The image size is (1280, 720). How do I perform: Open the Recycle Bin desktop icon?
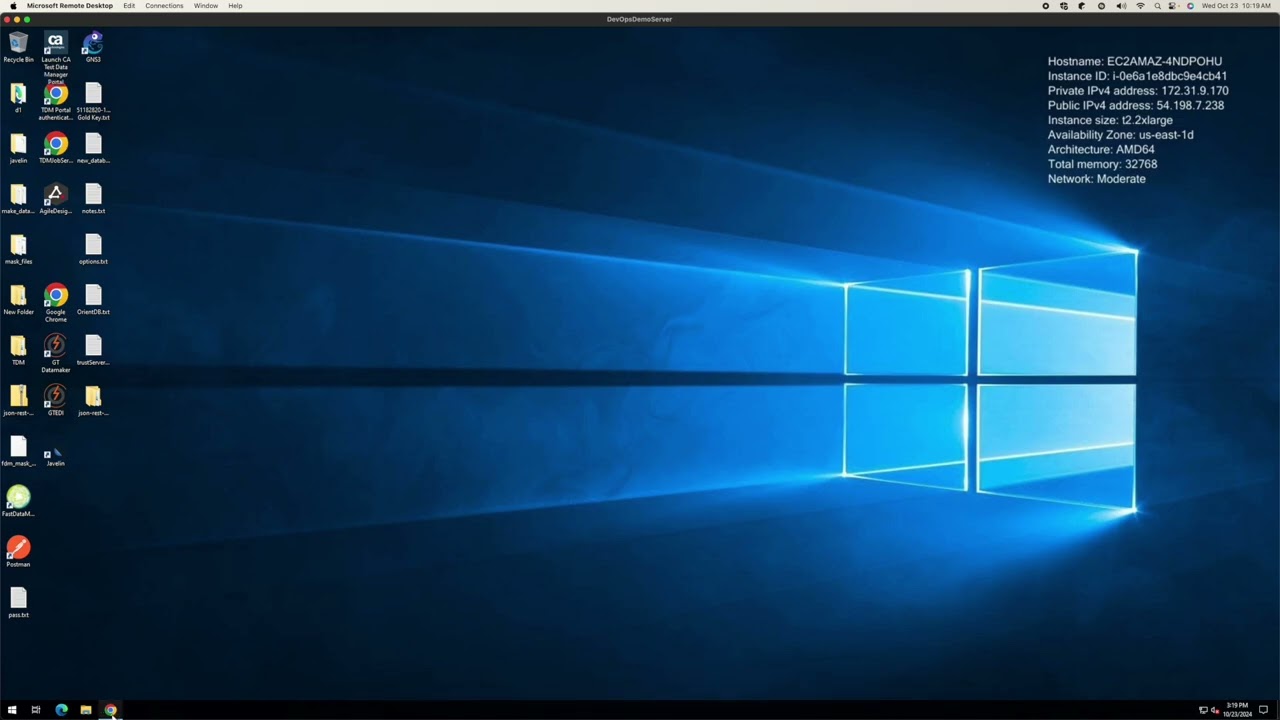[x=18, y=47]
